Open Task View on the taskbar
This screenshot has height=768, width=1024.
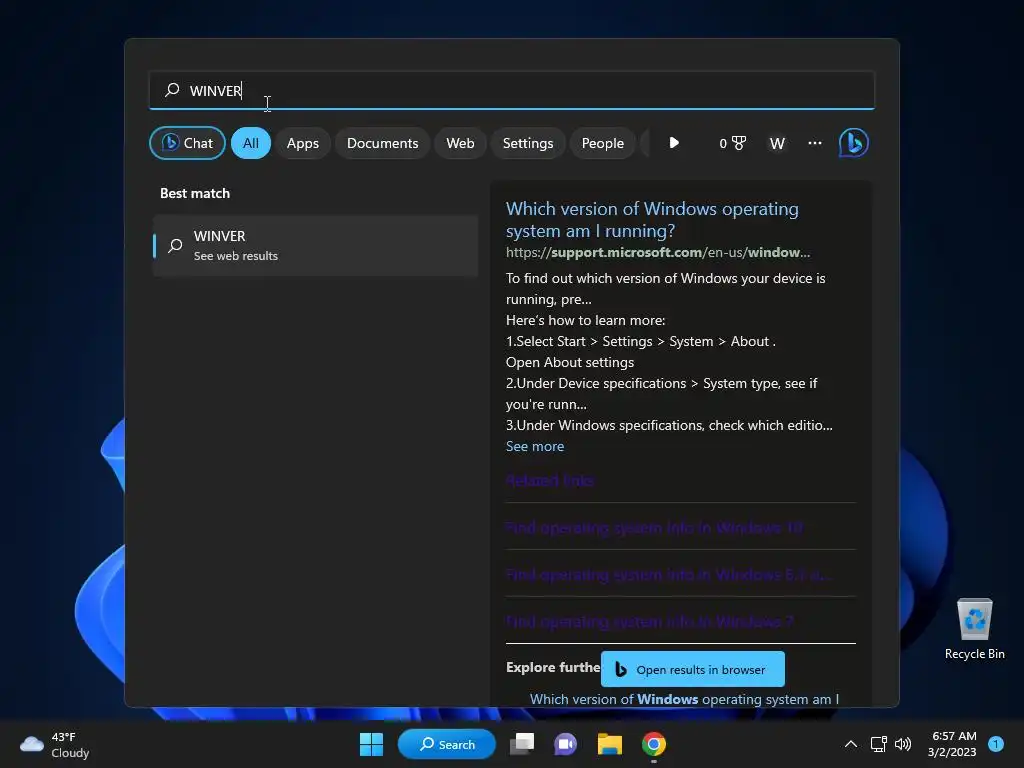(x=522, y=744)
